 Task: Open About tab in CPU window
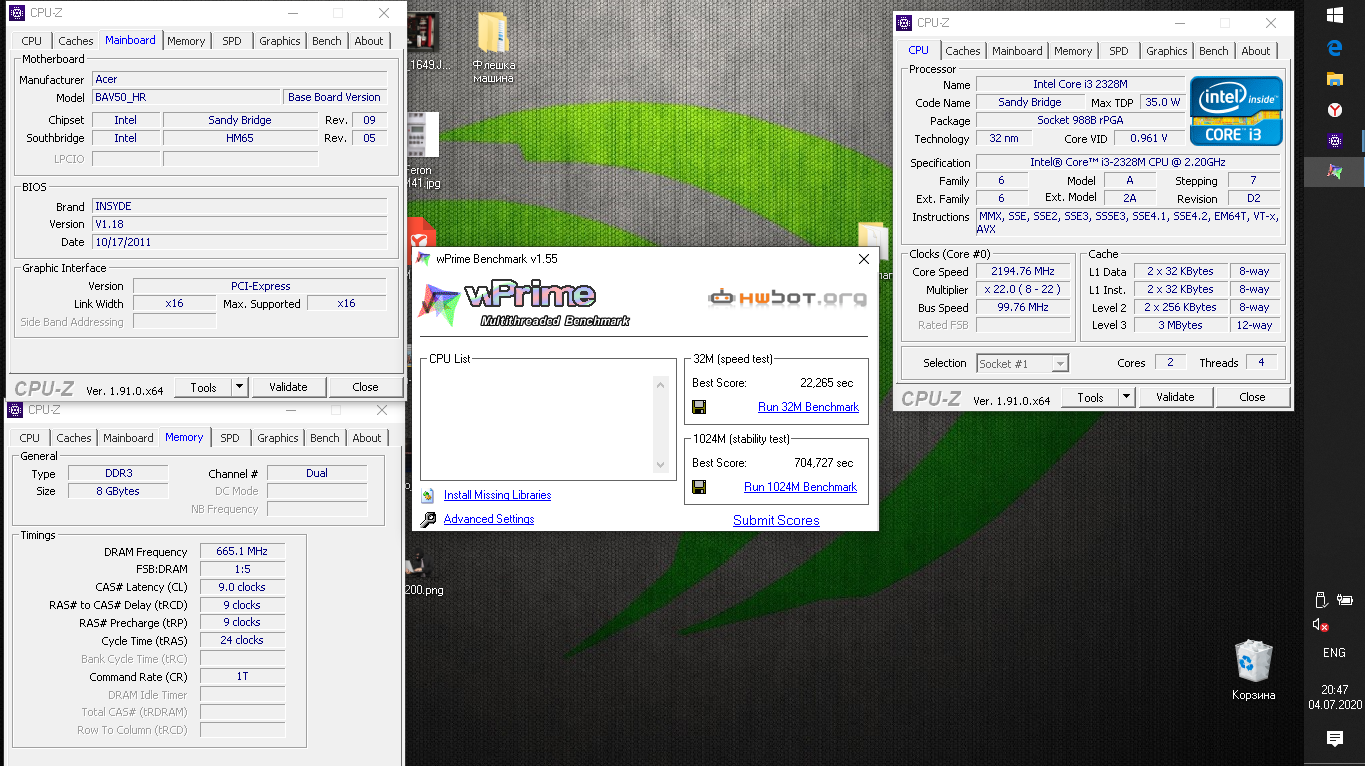click(1256, 51)
